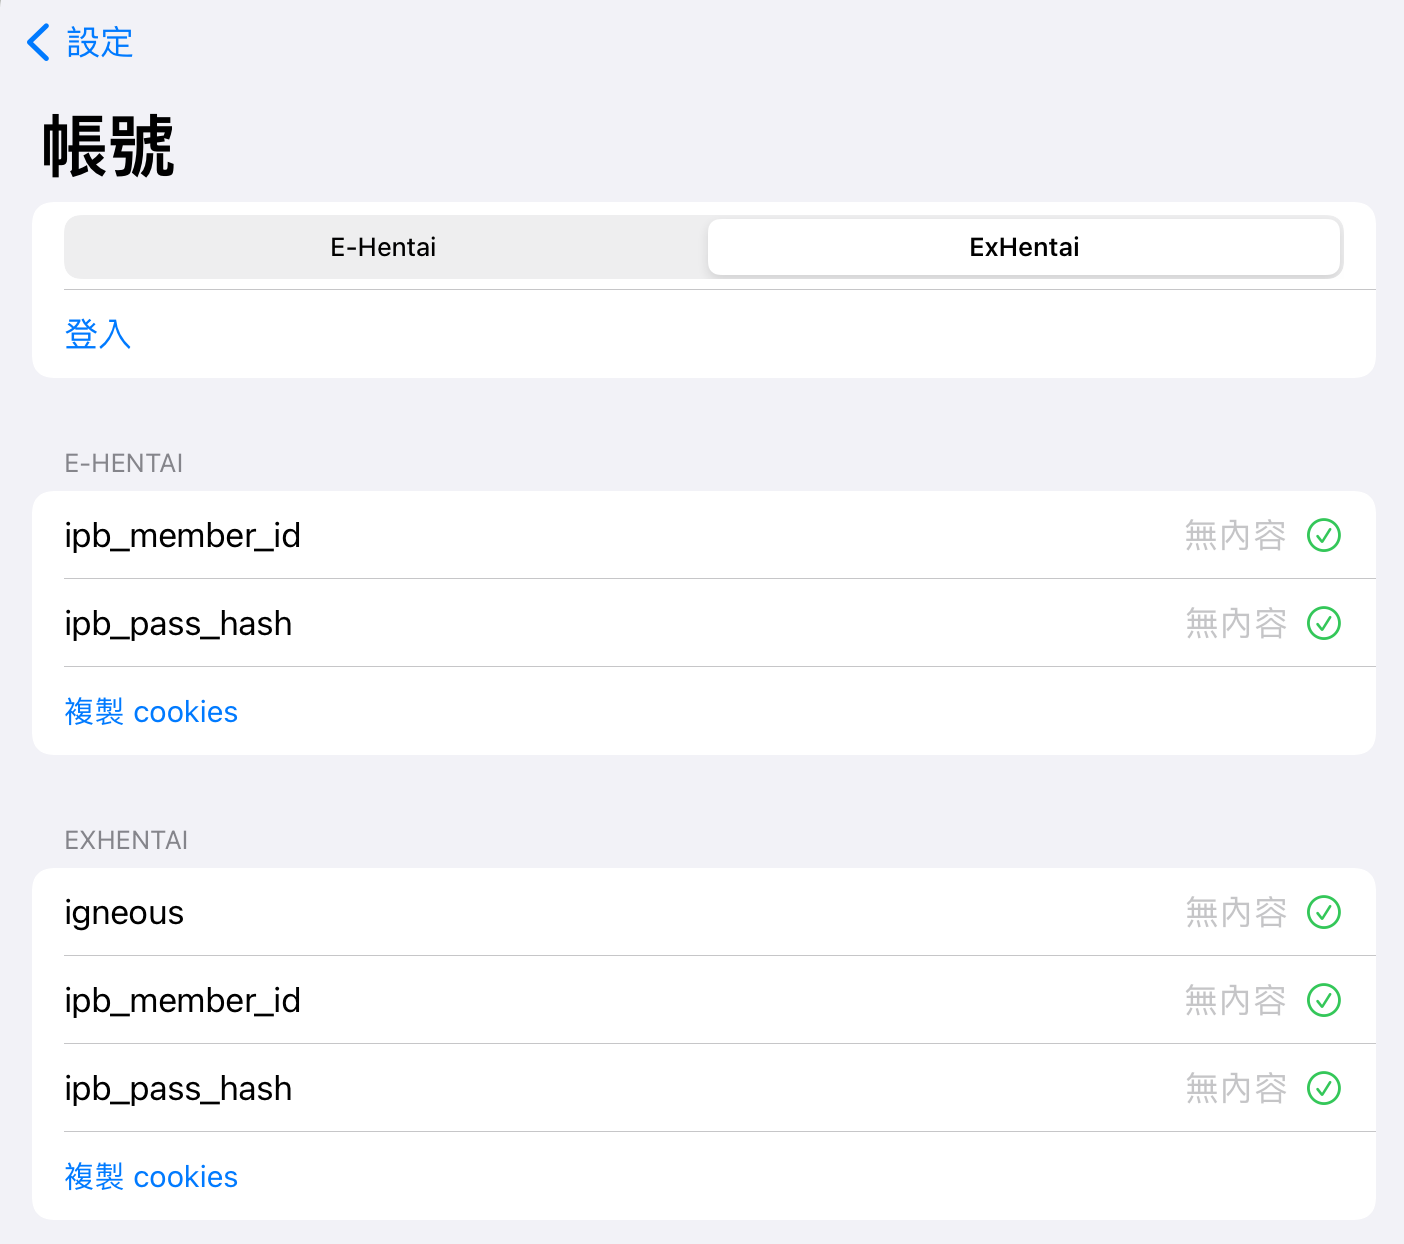Select ExHentai ipb_pass_hash row label

(178, 1089)
